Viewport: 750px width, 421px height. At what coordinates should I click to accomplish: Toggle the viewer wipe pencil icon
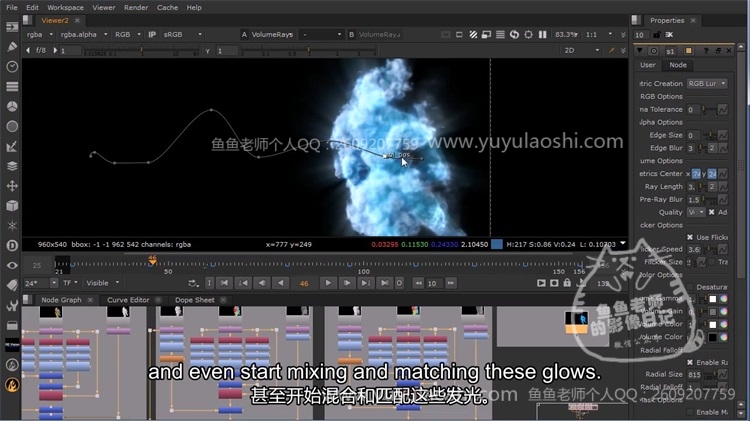point(611,50)
